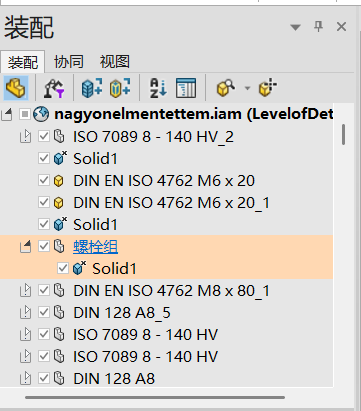Select Solid1 under 螺栓组
This screenshot has height=411, width=361.
point(114,269)
